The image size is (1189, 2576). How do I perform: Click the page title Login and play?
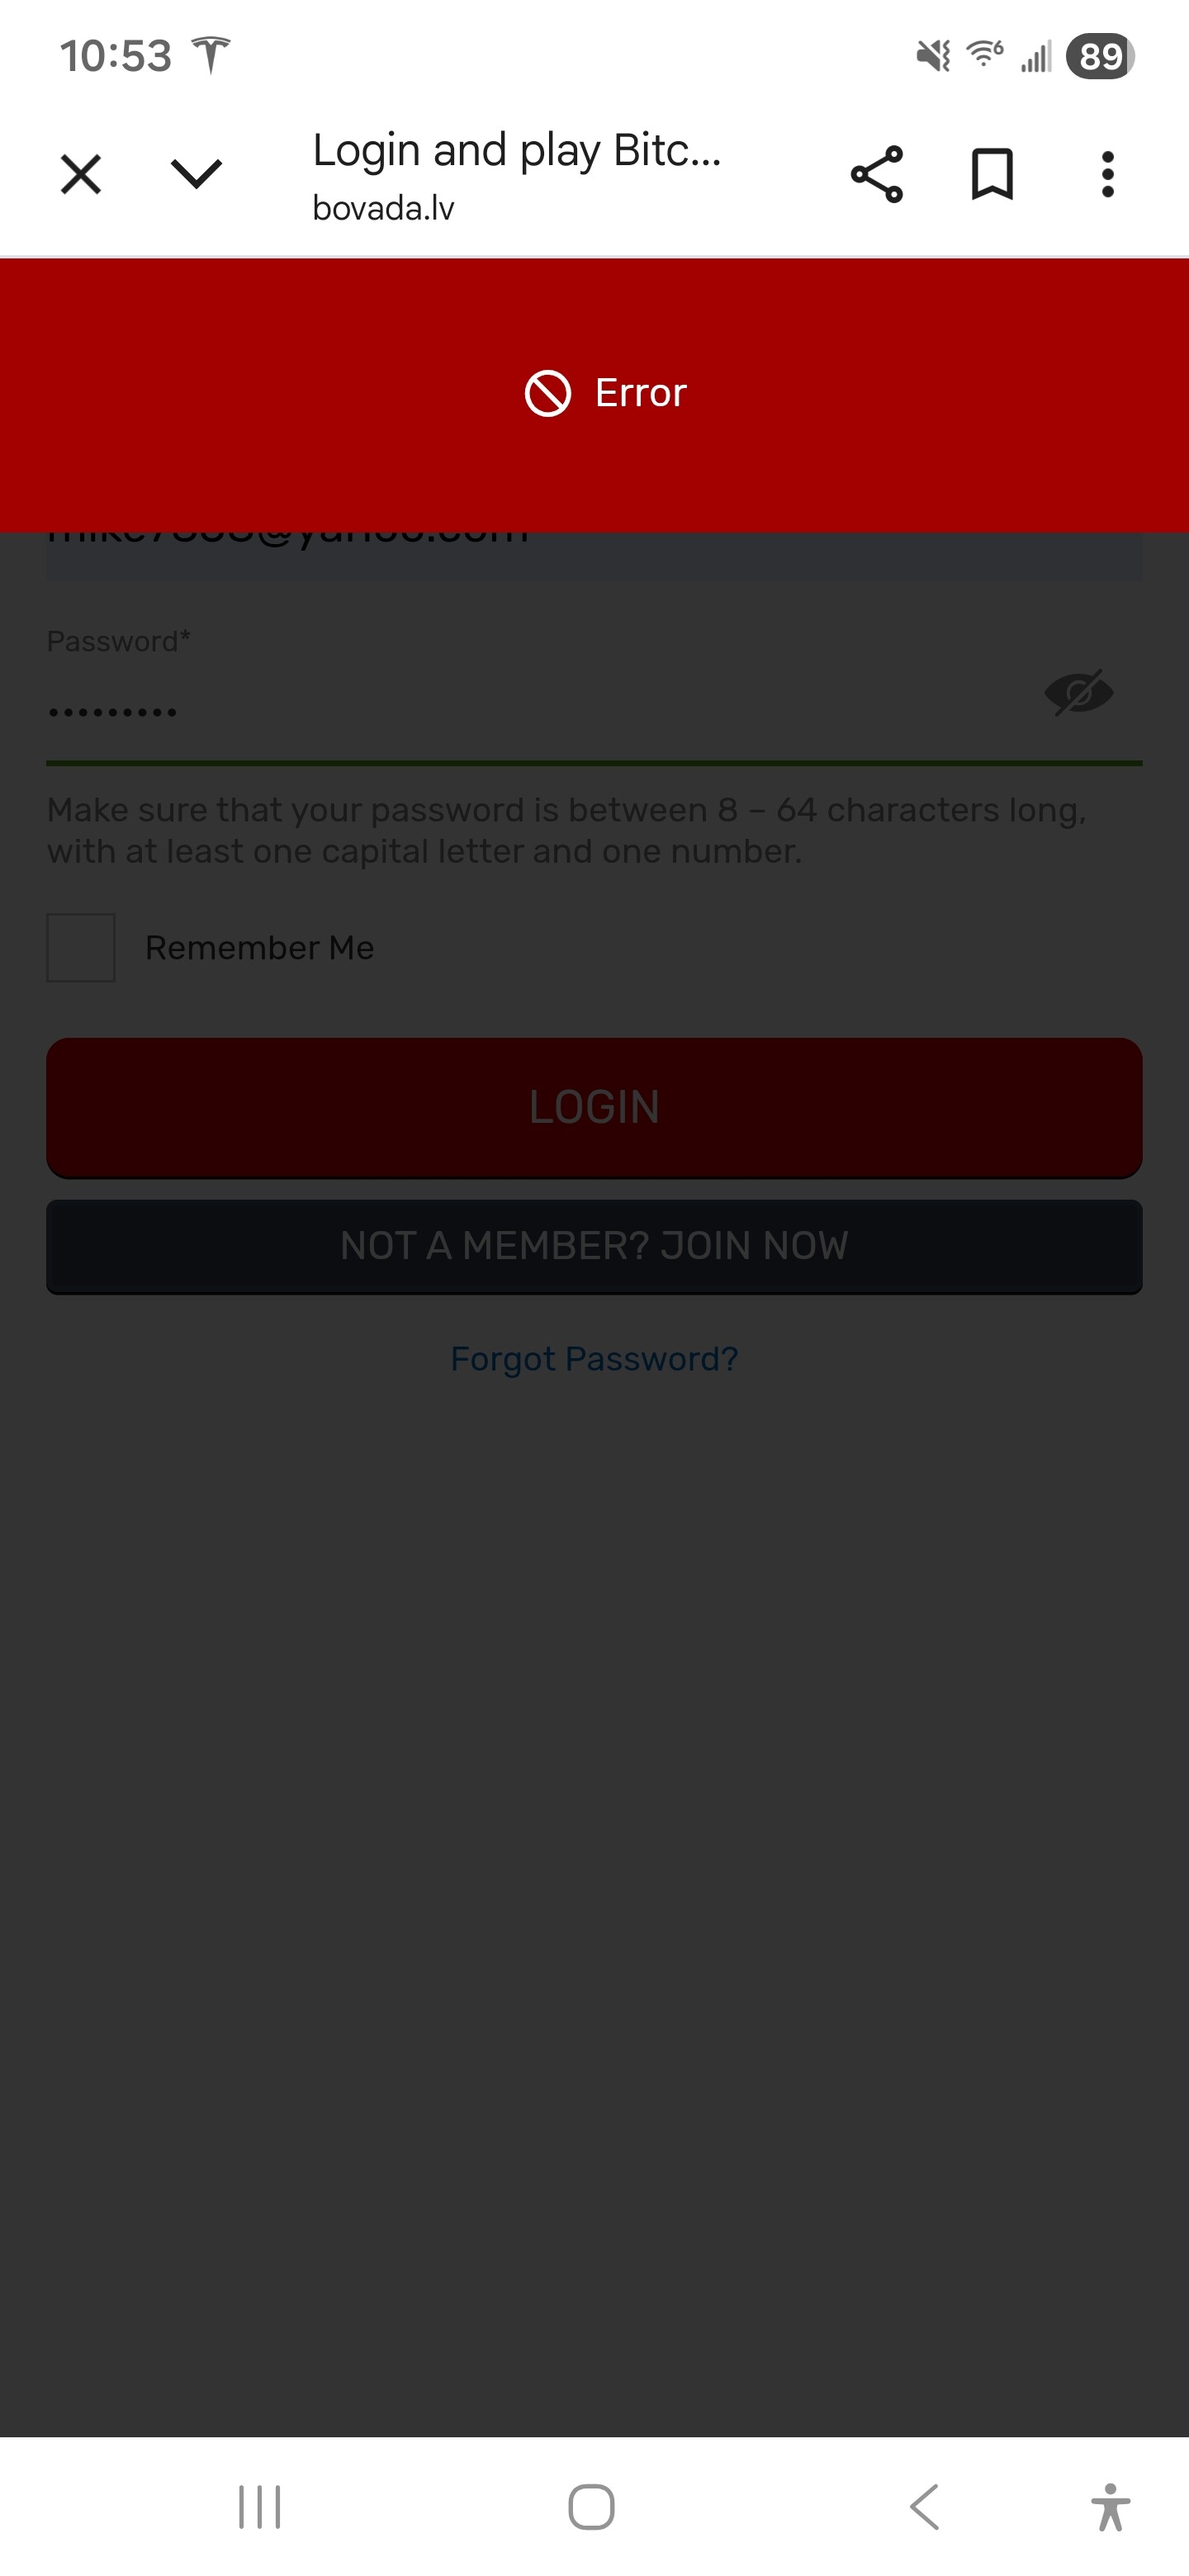coord(516,150)
